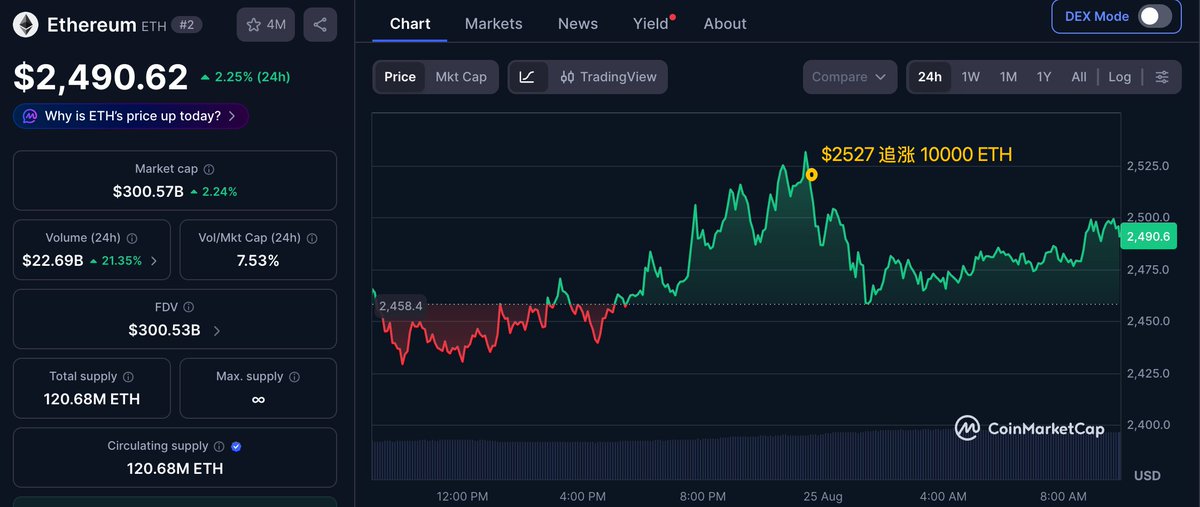
Task: Click the yellow $2527 chart marker
Action: [811, 175]
